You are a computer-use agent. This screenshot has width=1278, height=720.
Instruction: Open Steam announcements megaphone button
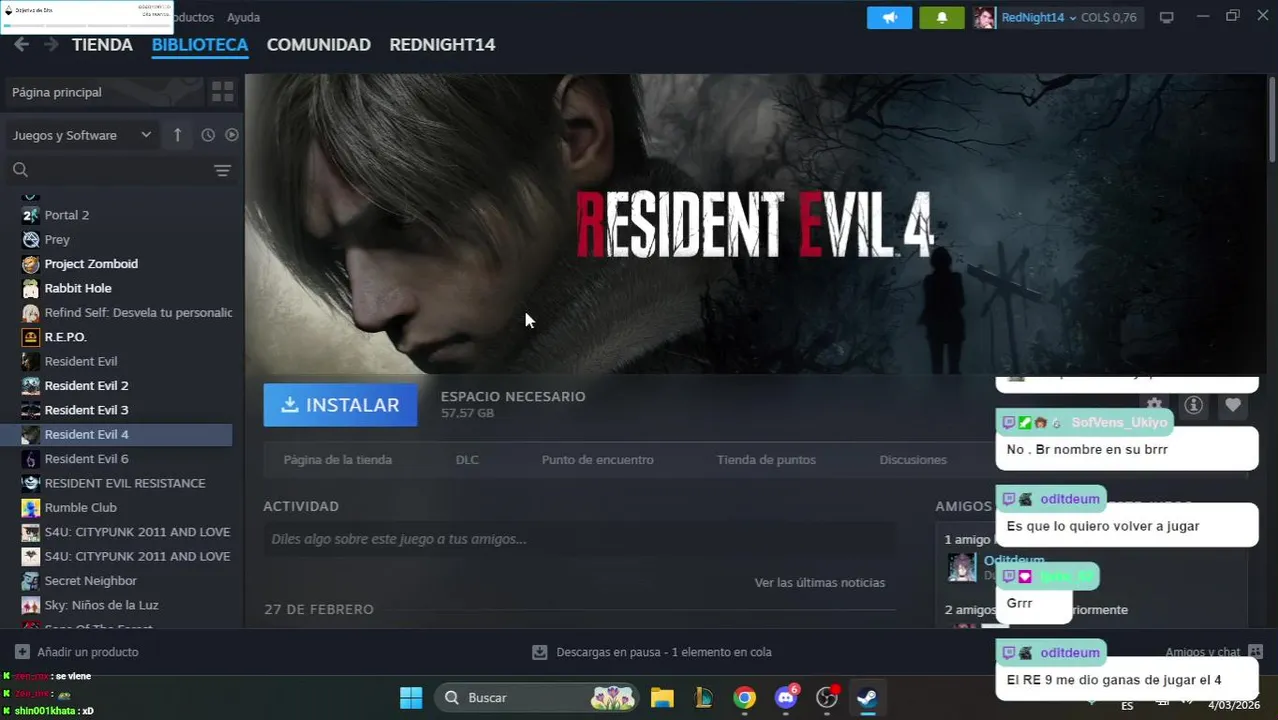[889, 17]
